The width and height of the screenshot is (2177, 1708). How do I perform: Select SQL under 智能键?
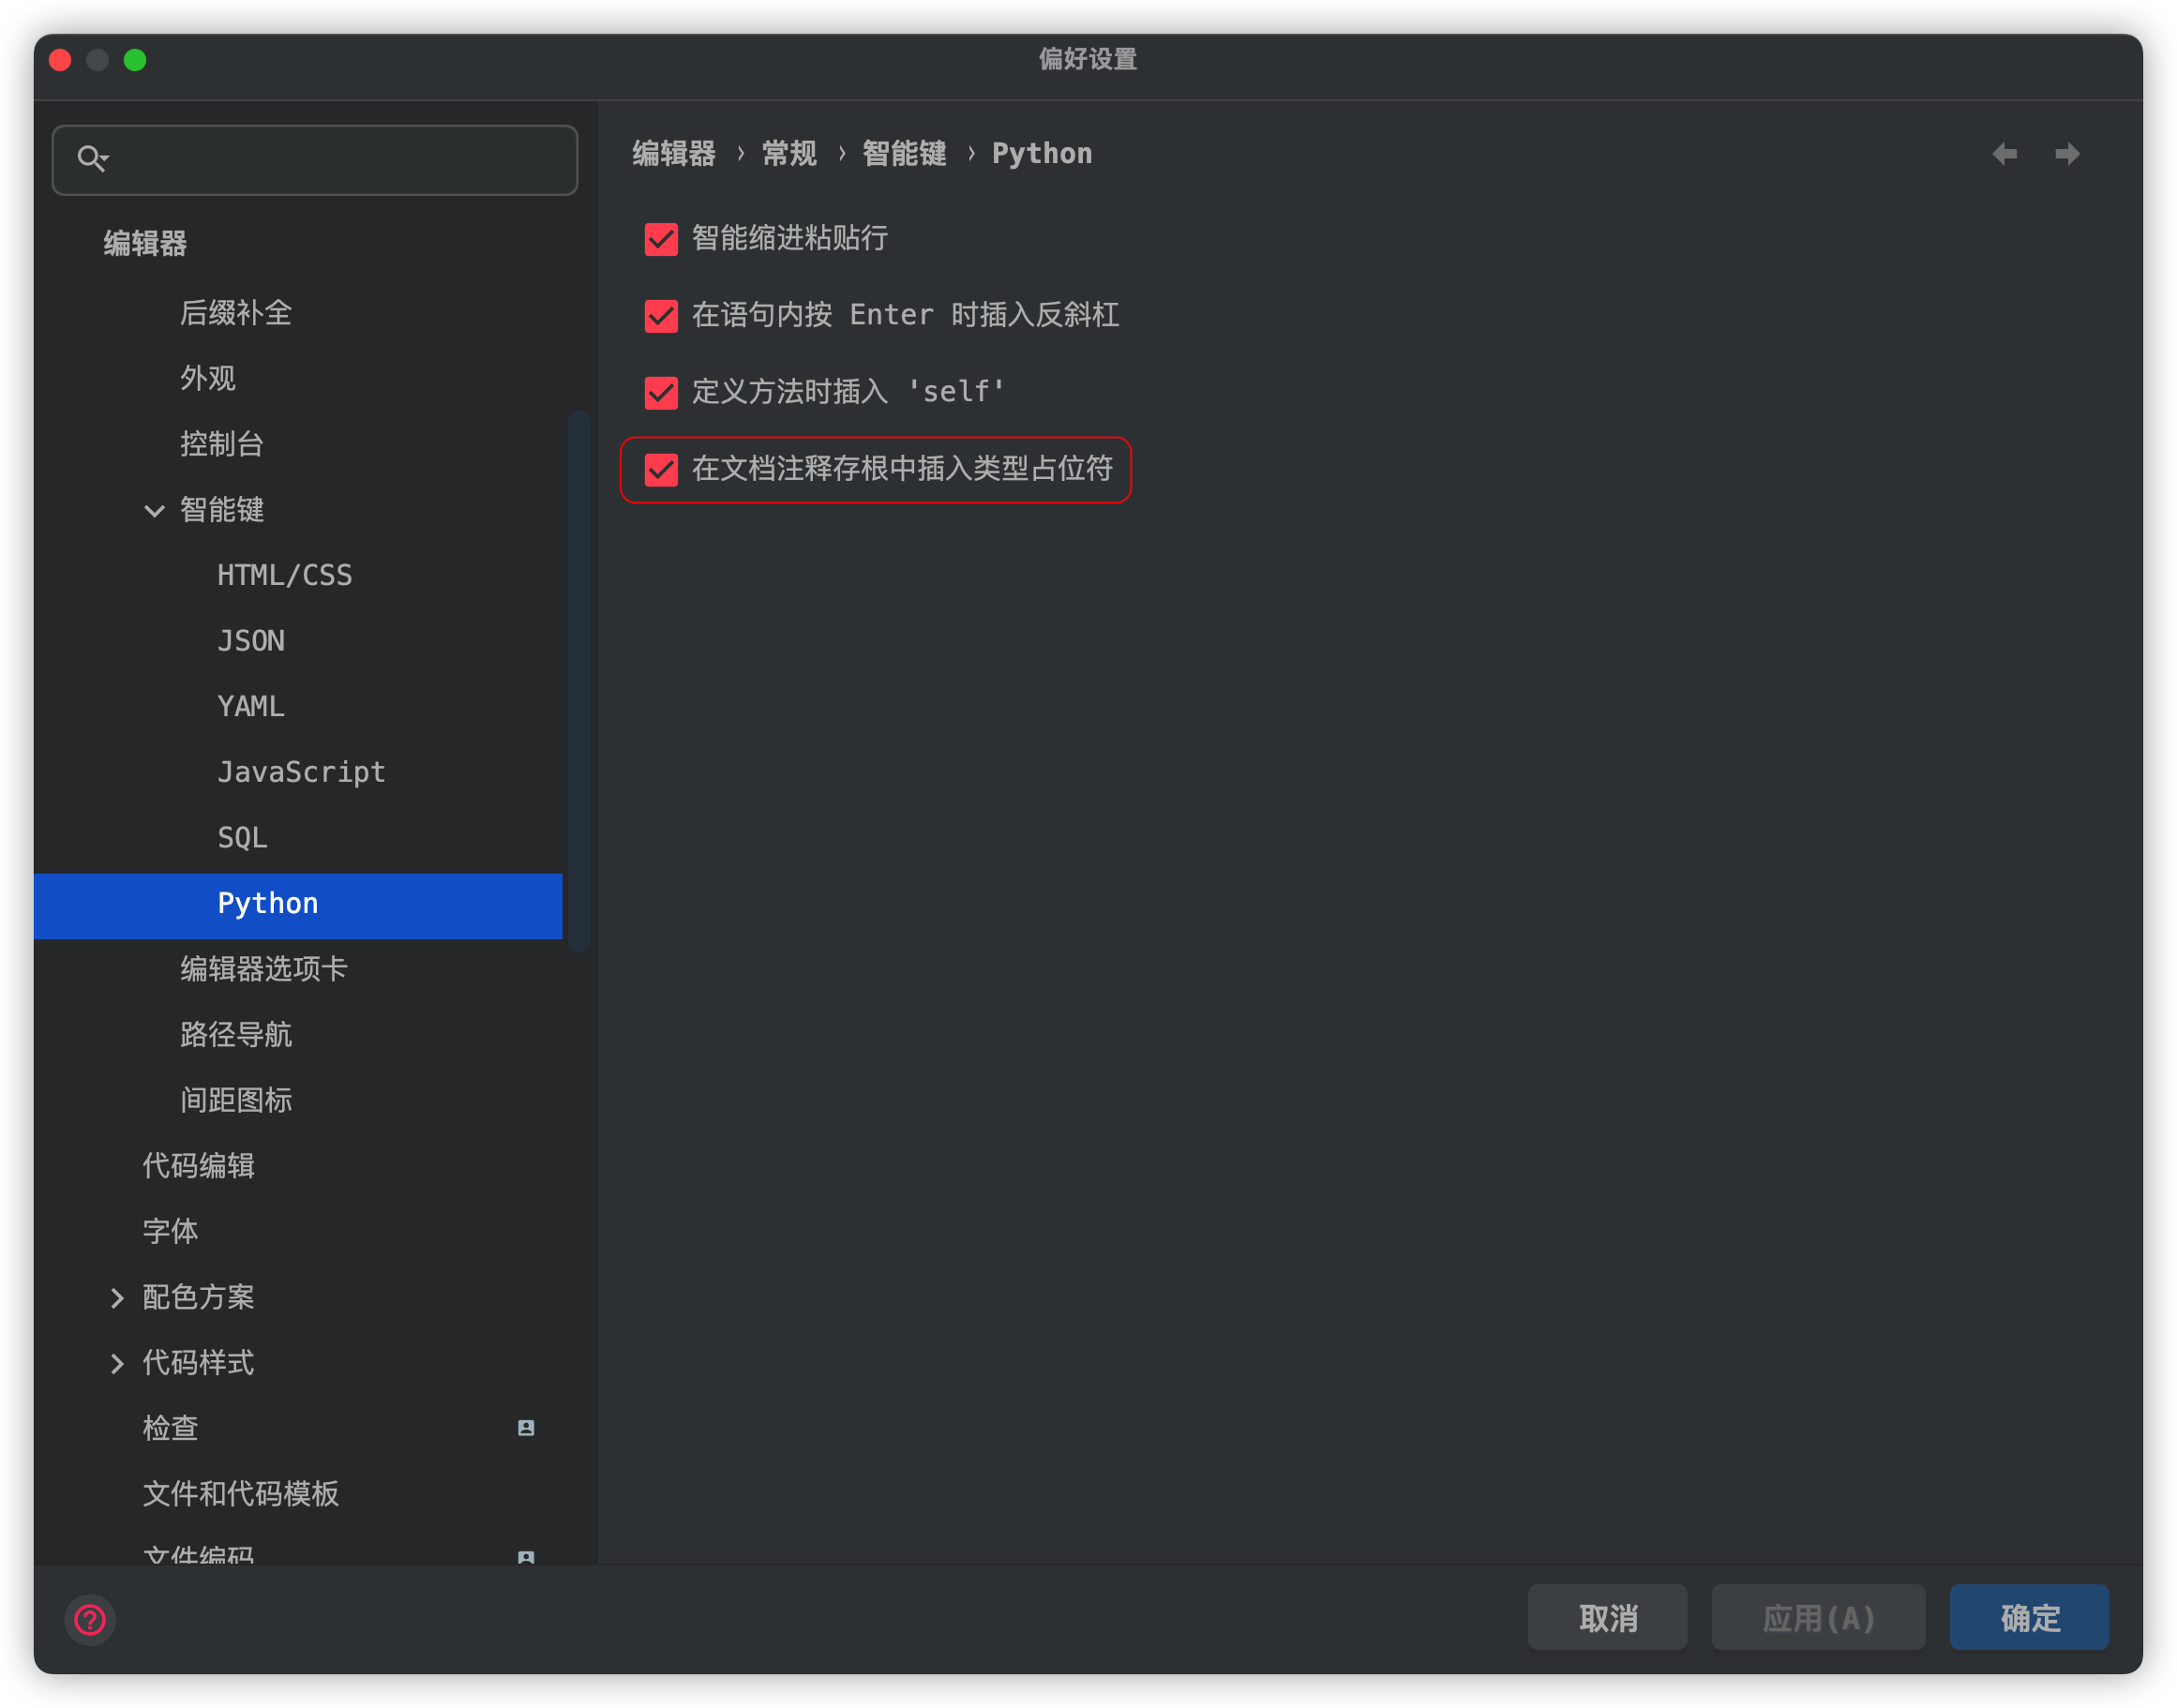click(x=242, y=837)
